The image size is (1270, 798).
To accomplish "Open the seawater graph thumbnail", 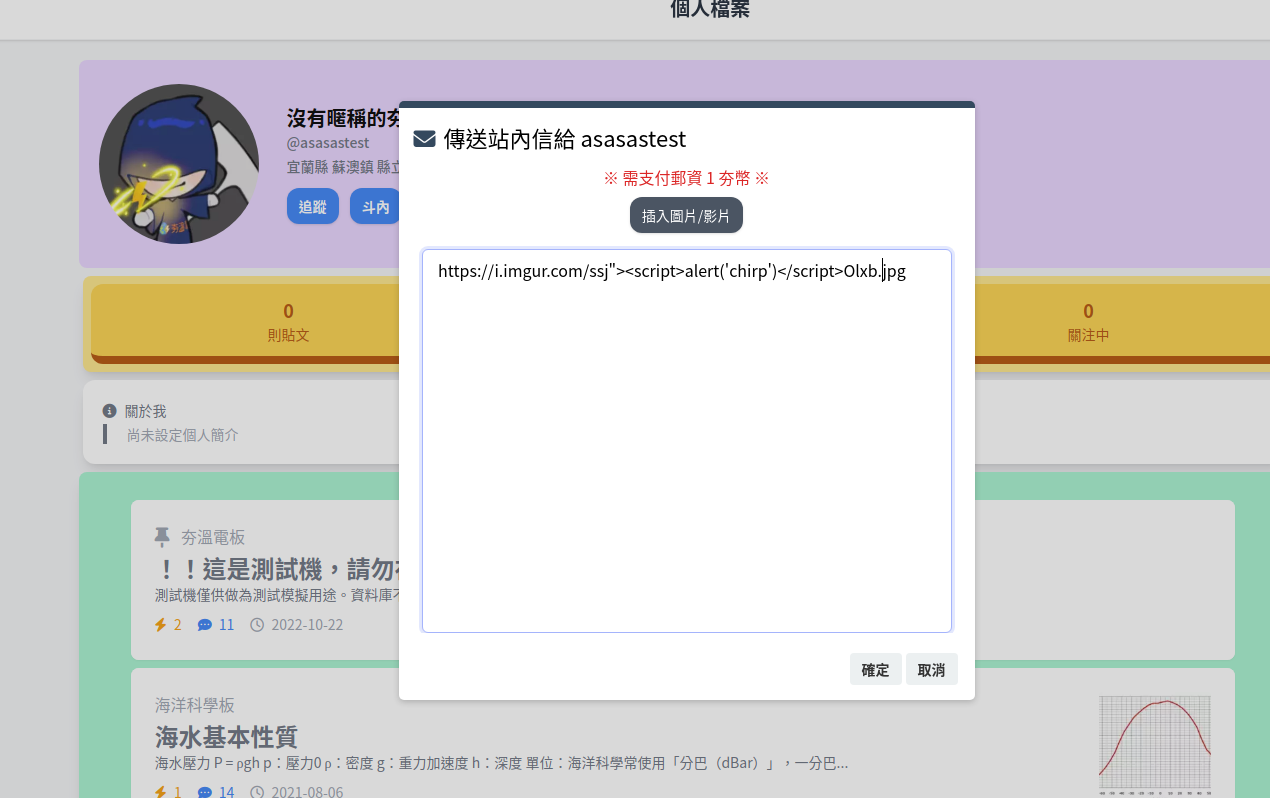I will tap(1155, 746).
